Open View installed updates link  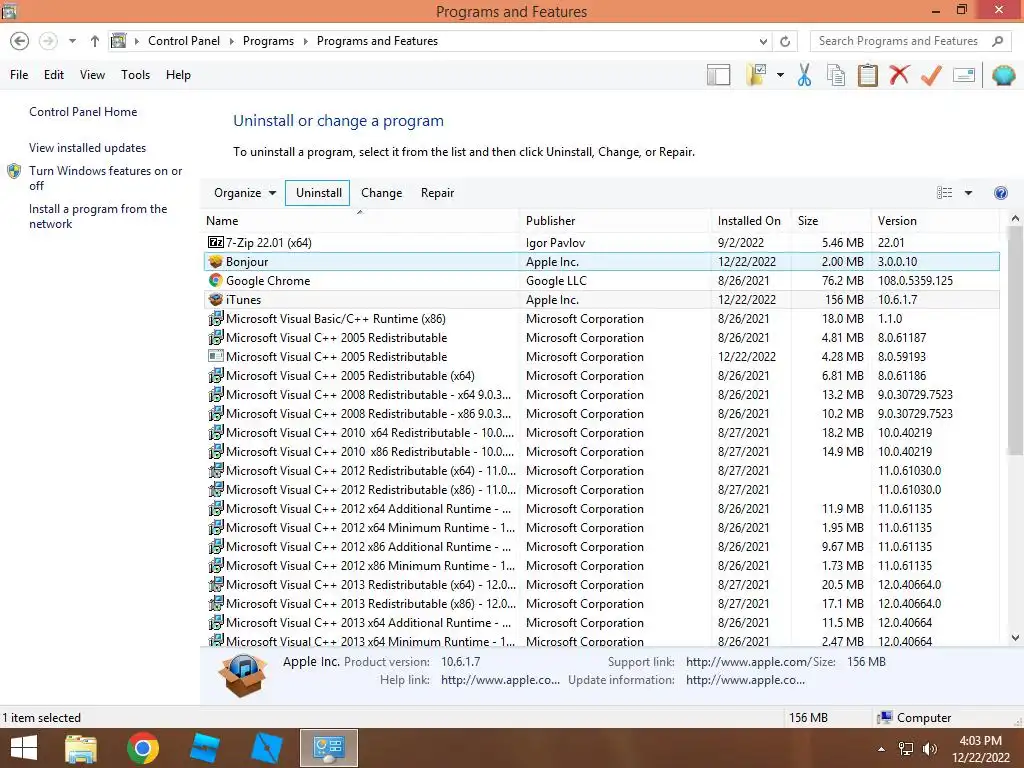point(88,148)
